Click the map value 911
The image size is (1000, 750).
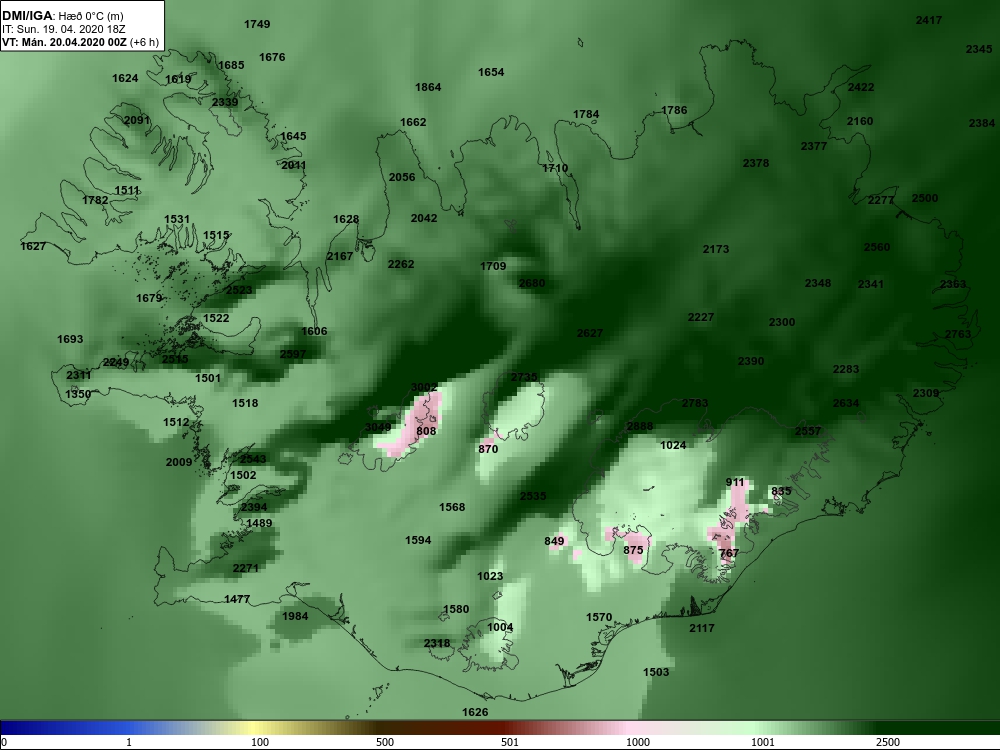coord(735,482)
